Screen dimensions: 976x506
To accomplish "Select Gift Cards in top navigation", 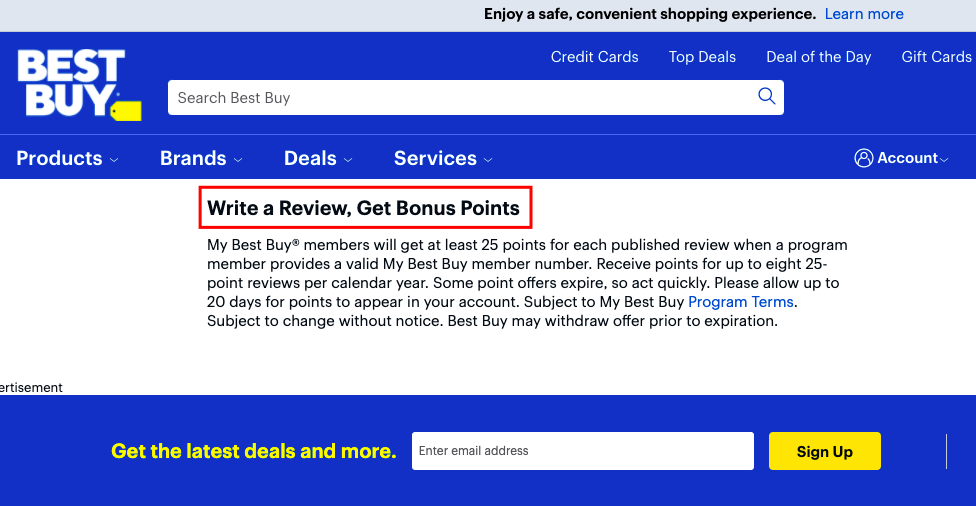I will click(x=936, y=57).
